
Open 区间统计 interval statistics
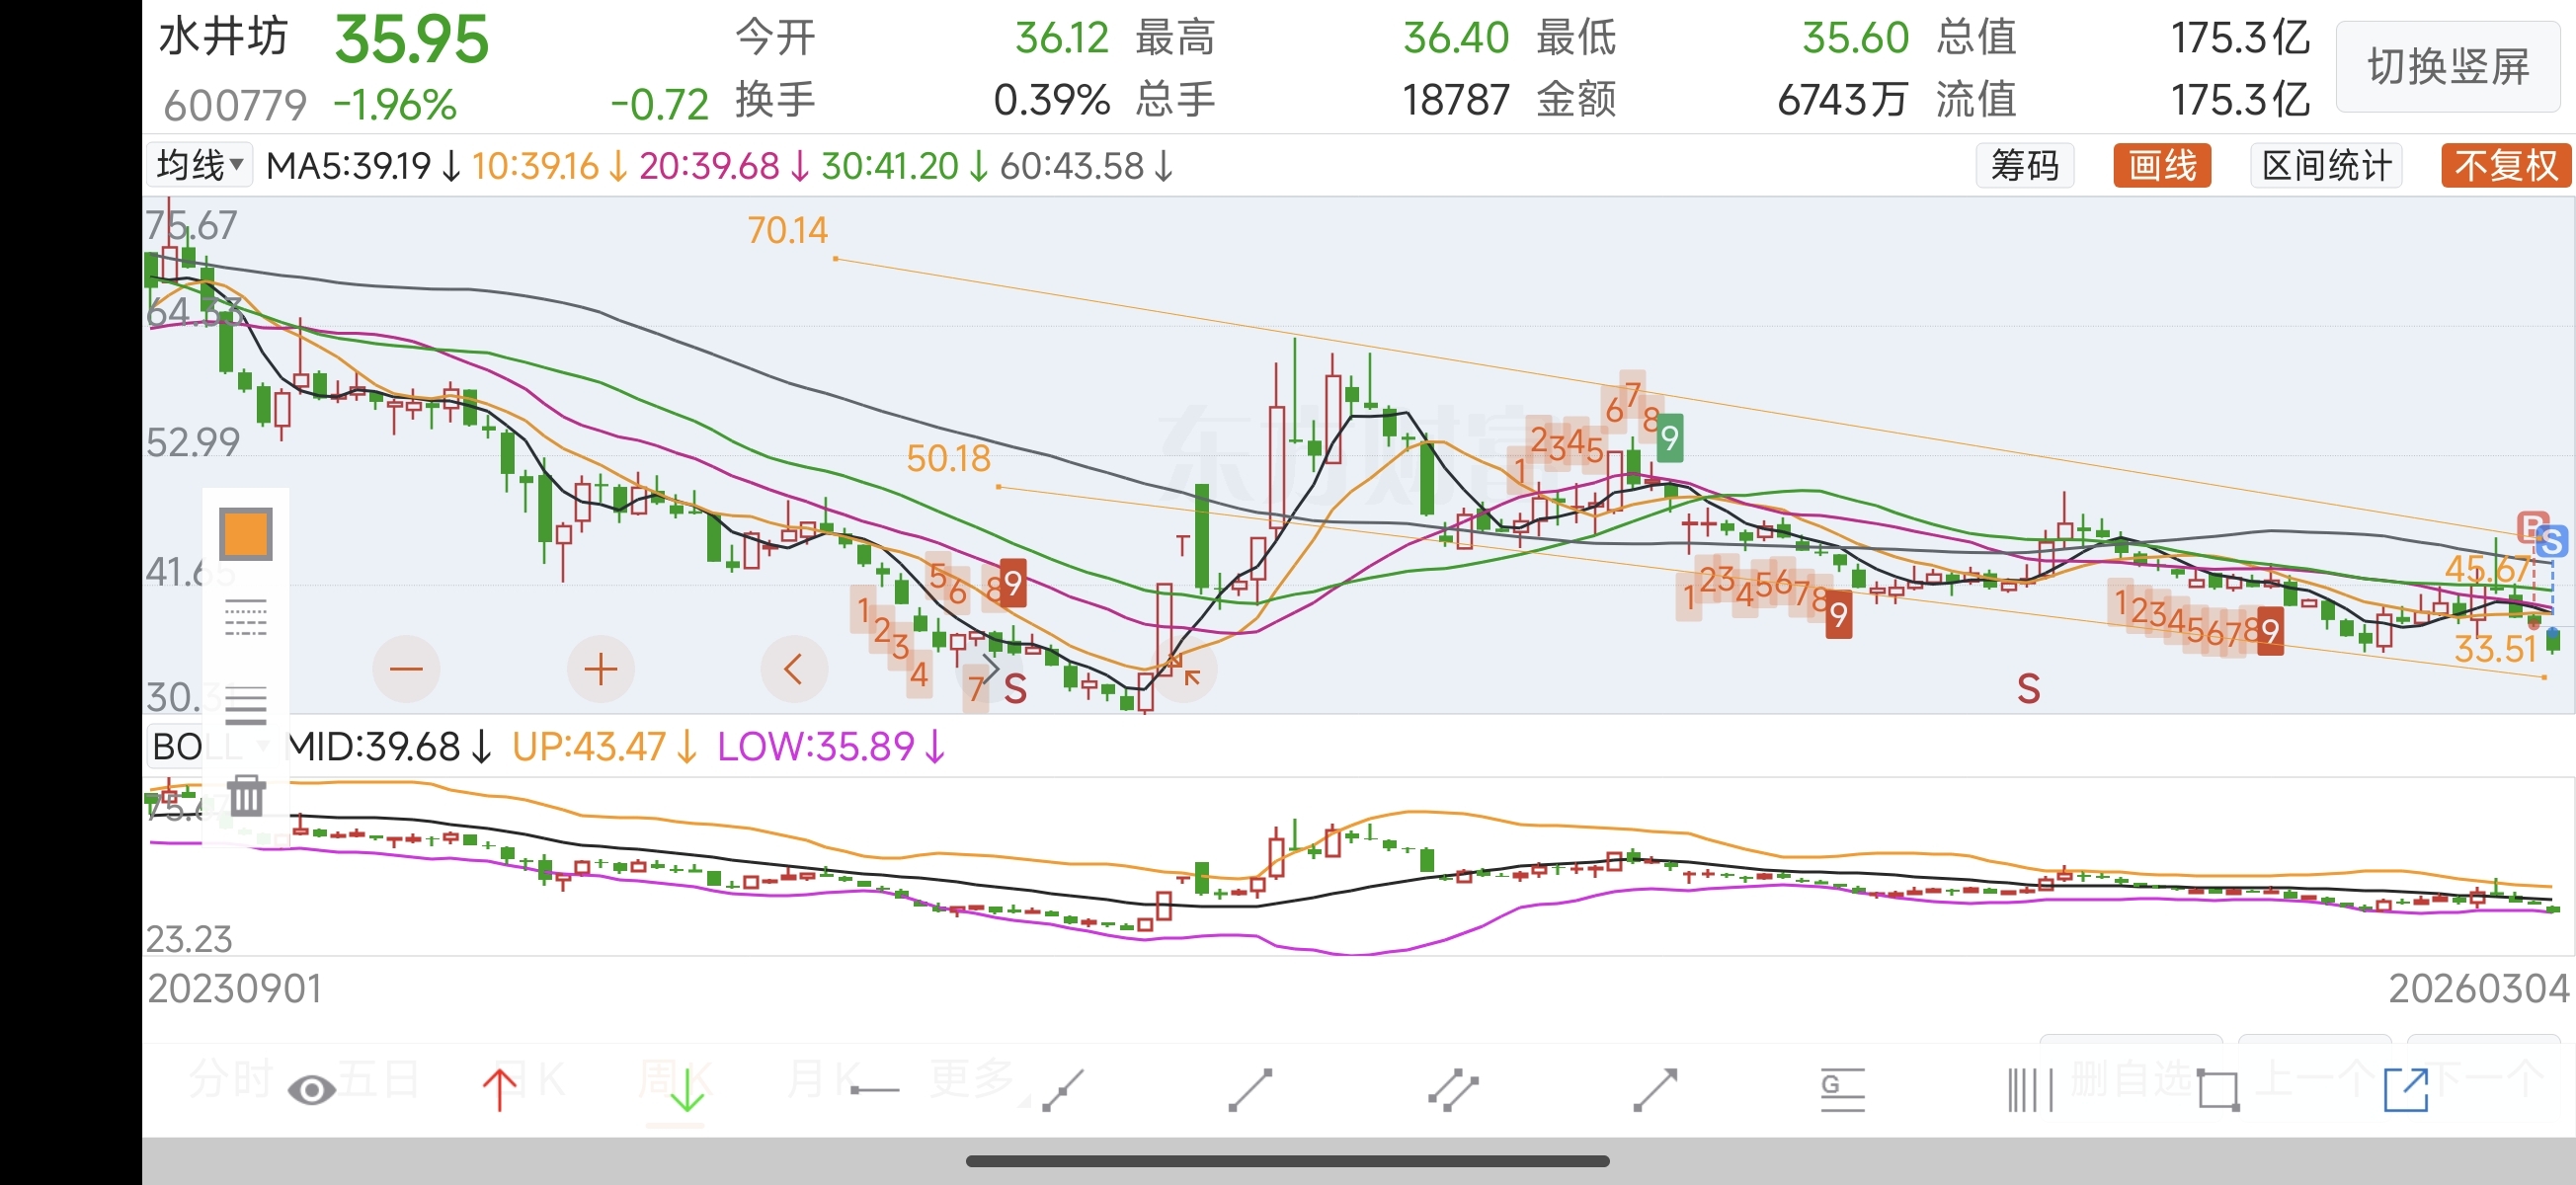2325,165
